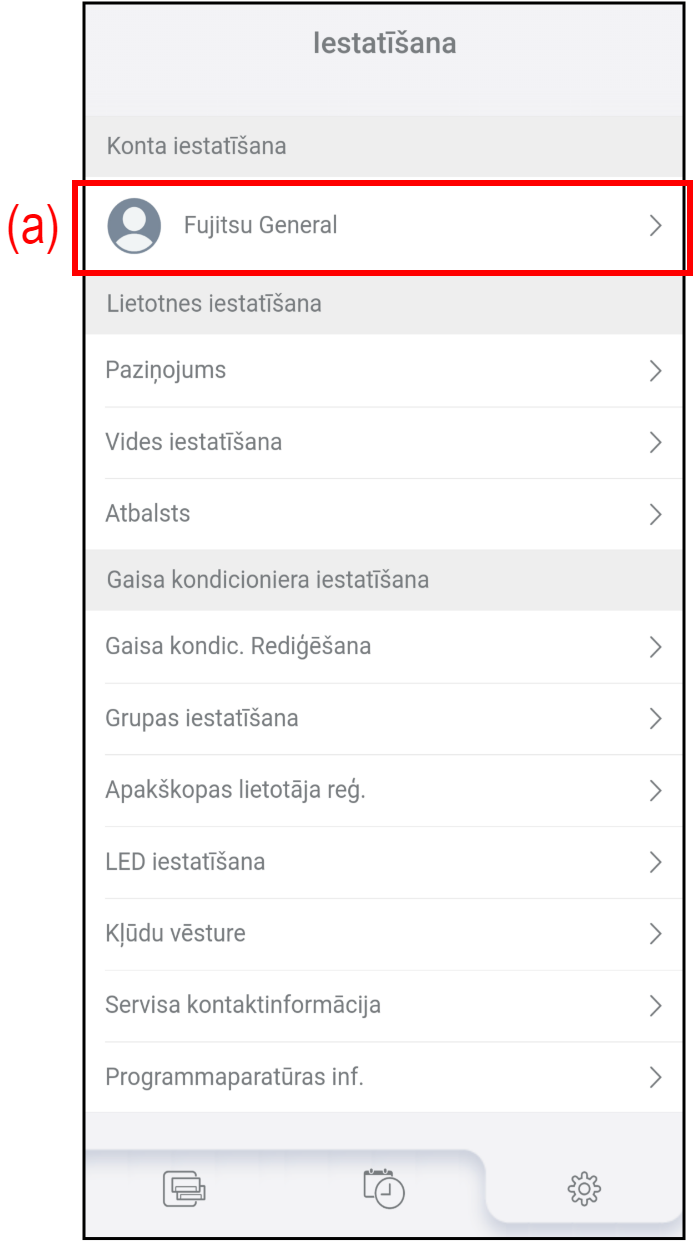The height and width of the screenshot is (1243, 696).
Task: Select the Apakškopas lietotāja reģ. item
Action: [235, 790]
